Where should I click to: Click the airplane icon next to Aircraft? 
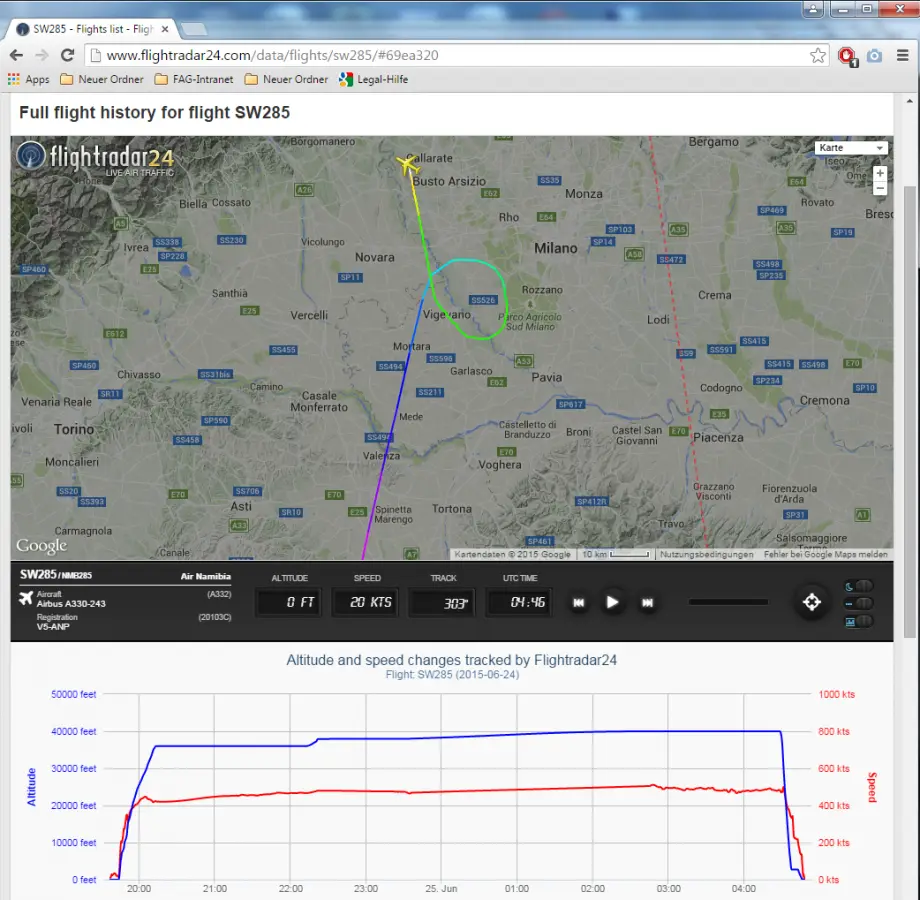pyautogui.click(x=26, y=598)
